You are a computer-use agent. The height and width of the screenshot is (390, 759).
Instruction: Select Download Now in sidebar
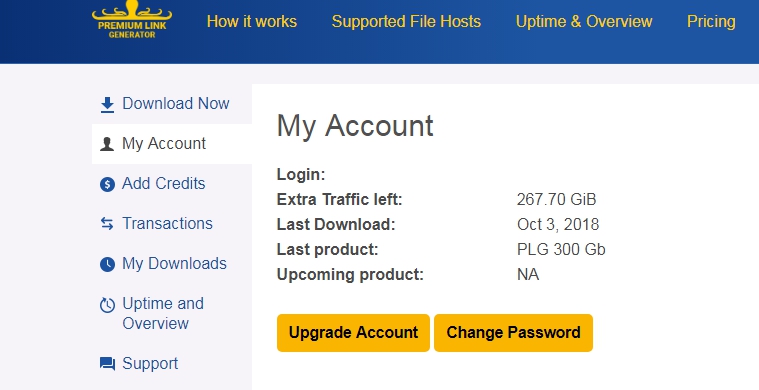coord(172,104)
